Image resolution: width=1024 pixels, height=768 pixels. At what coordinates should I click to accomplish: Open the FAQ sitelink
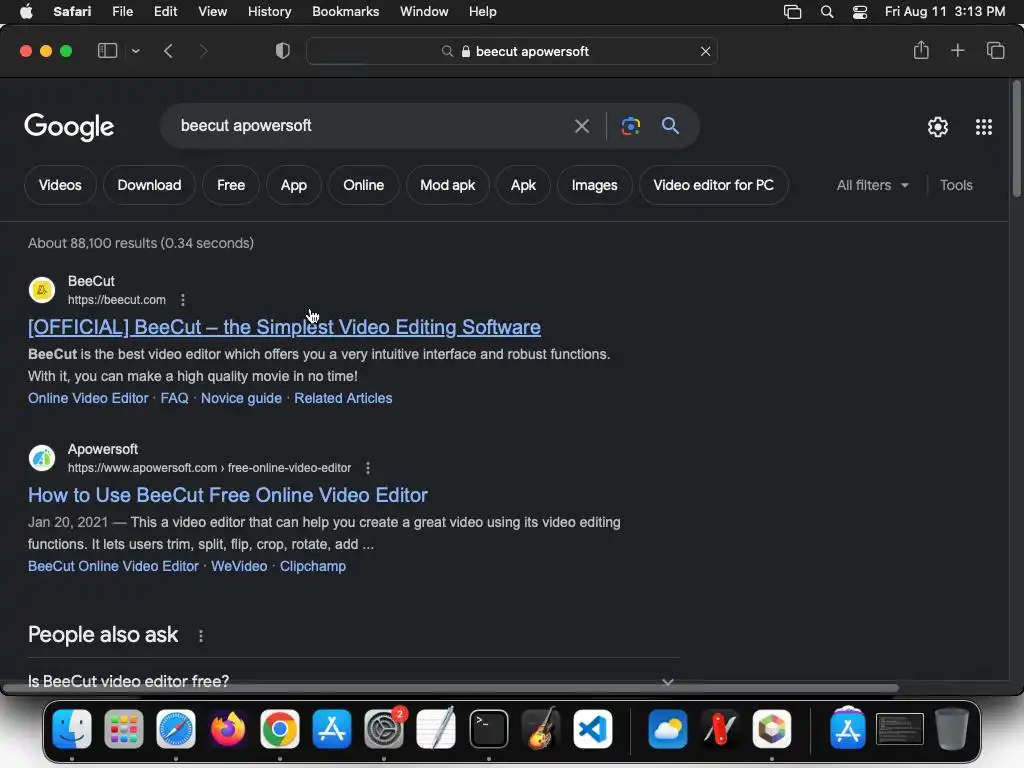click(x=174, y=398)
